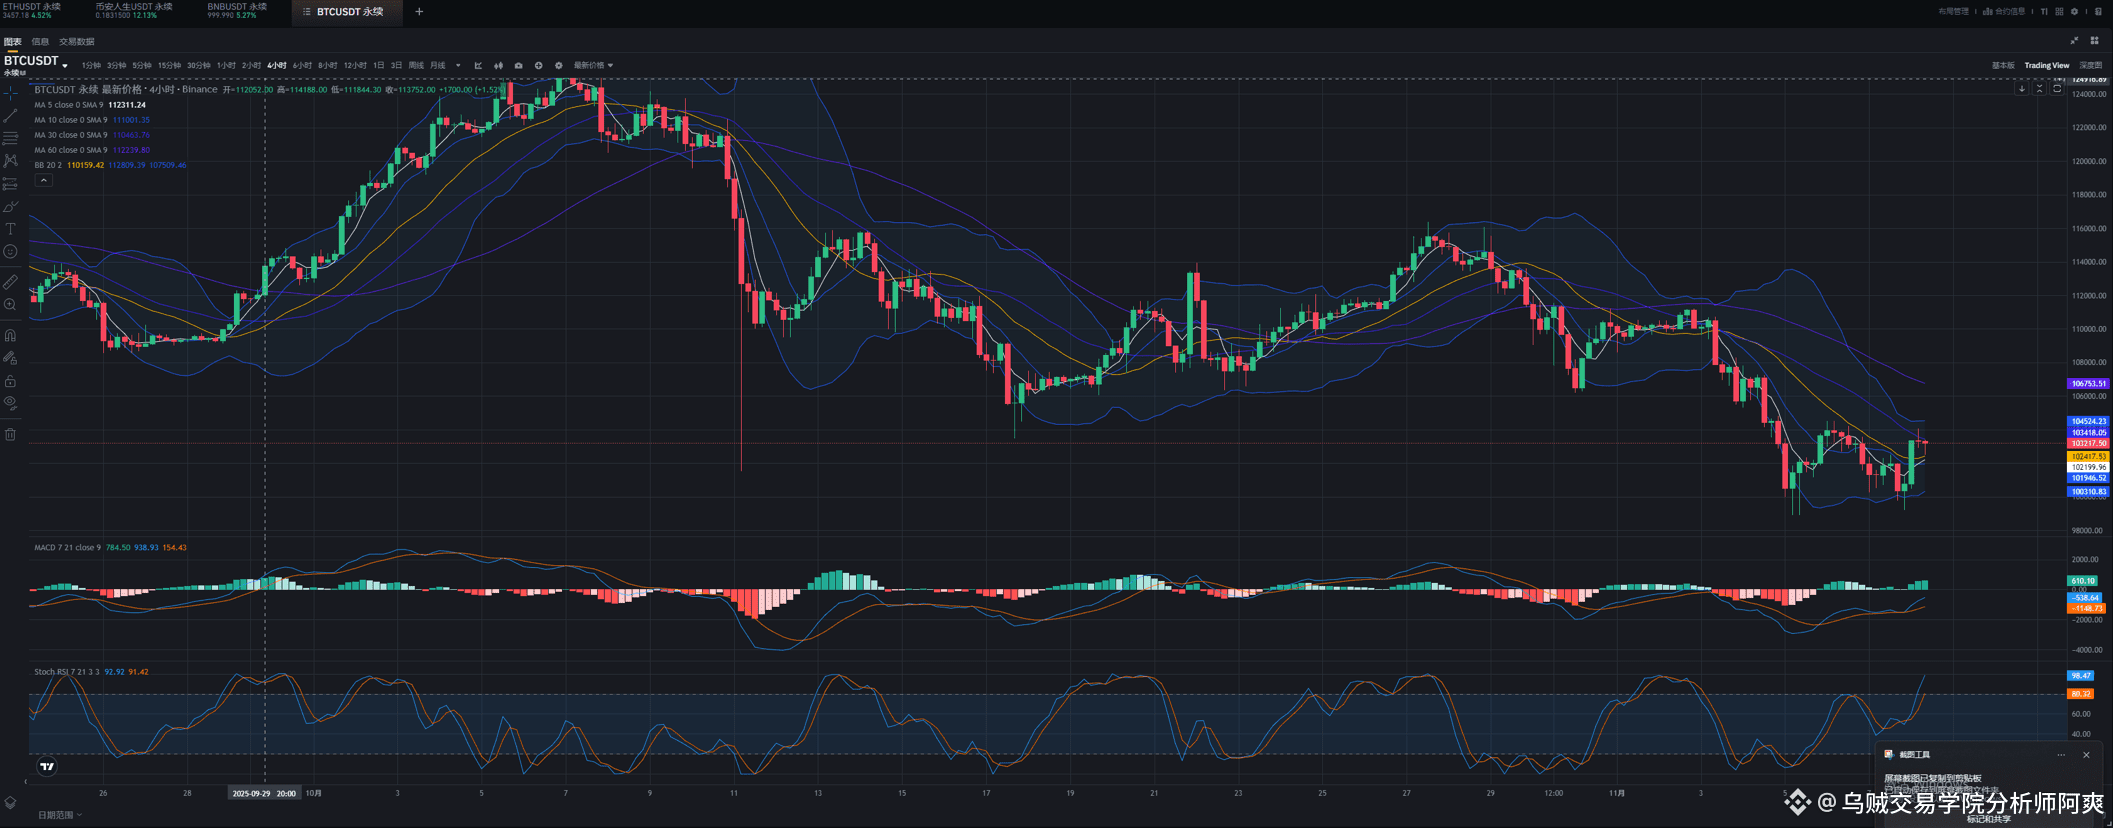Toggle lock all drawings

10,381
